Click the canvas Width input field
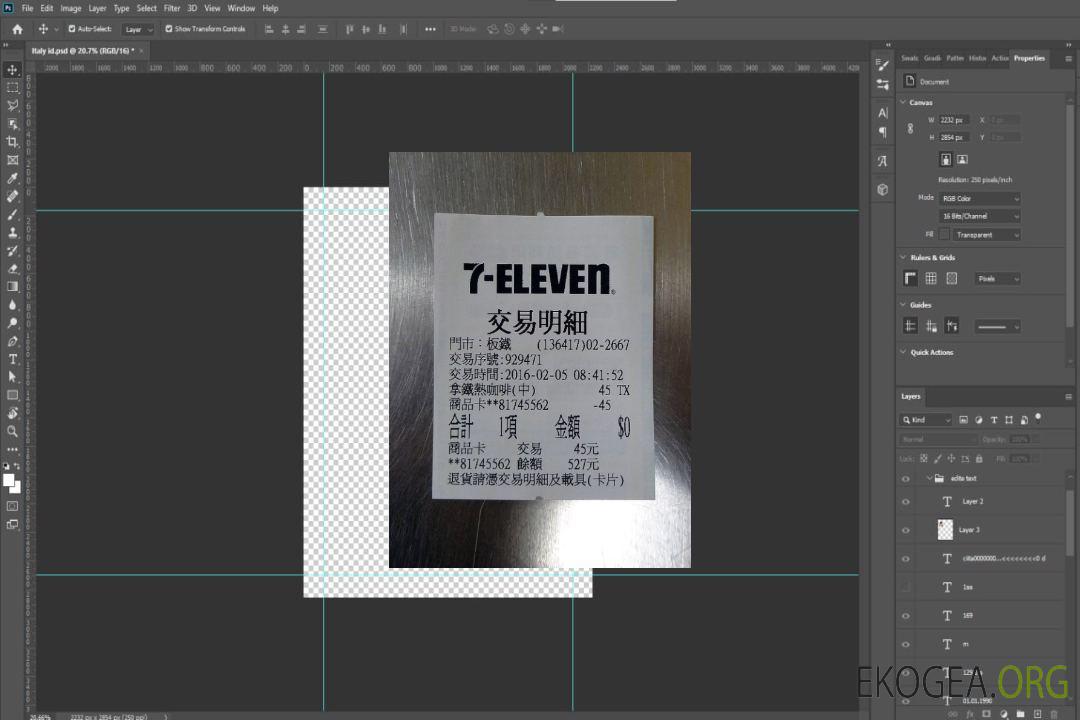The height and width of the screenshot is (720, 1080). point(954,120)
